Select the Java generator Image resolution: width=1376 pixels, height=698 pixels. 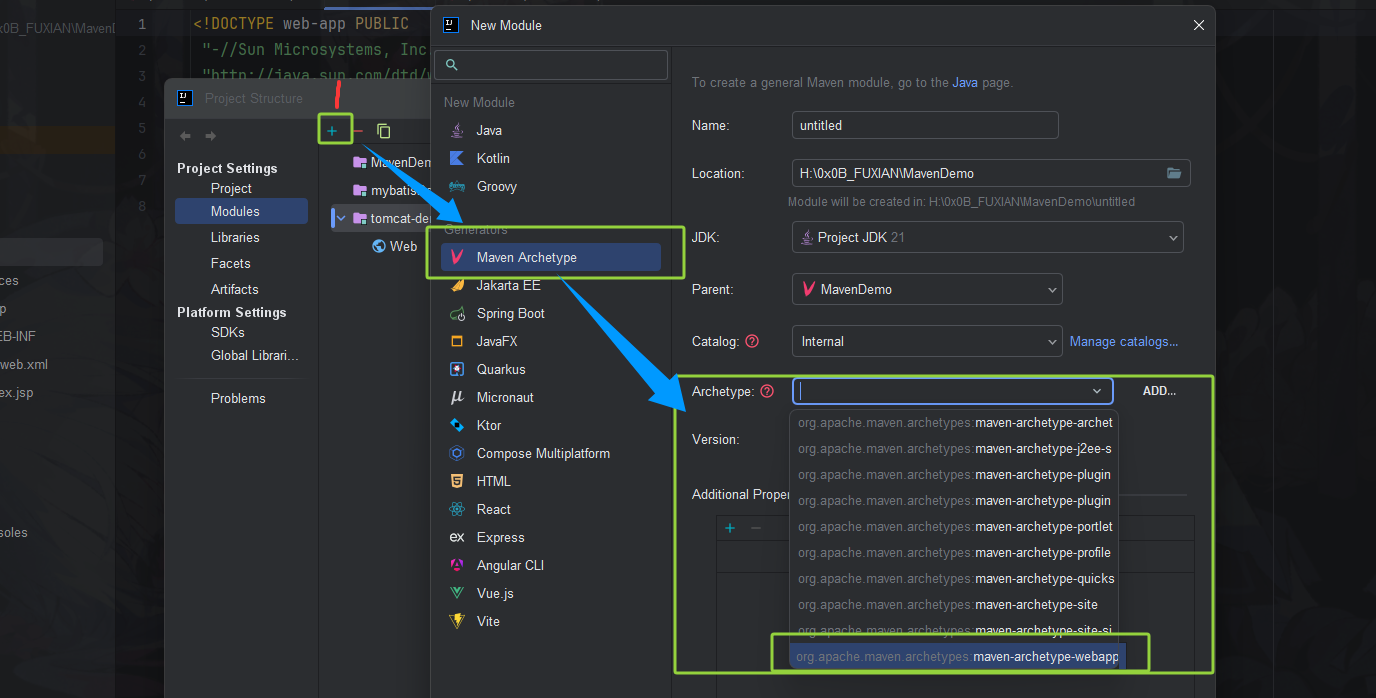pos(489,130)
